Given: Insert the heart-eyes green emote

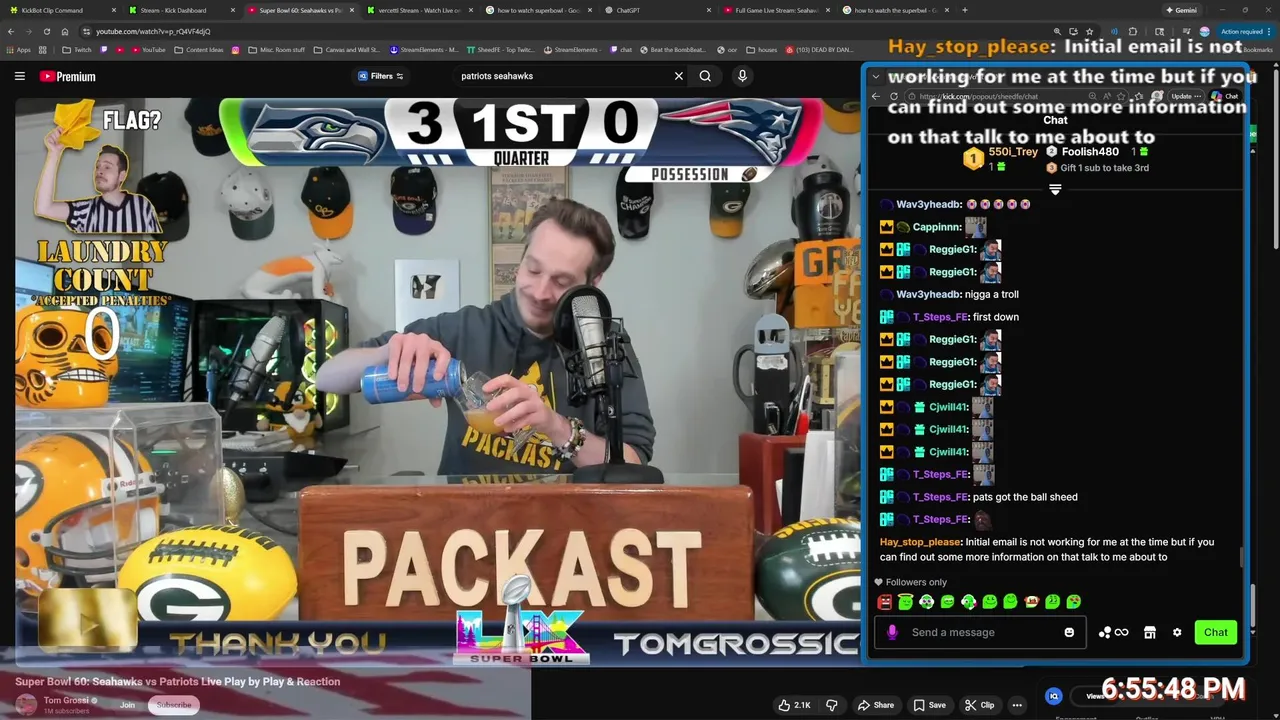Looking at the screenshot, I should tap(1073, 602).
